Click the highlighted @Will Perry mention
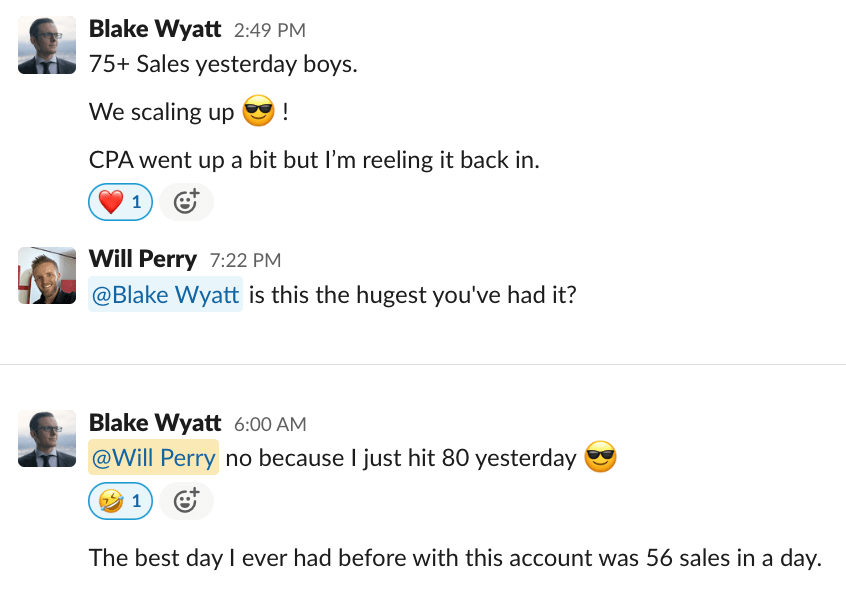This screenshot has height=590, width=846. coord(154,458)
